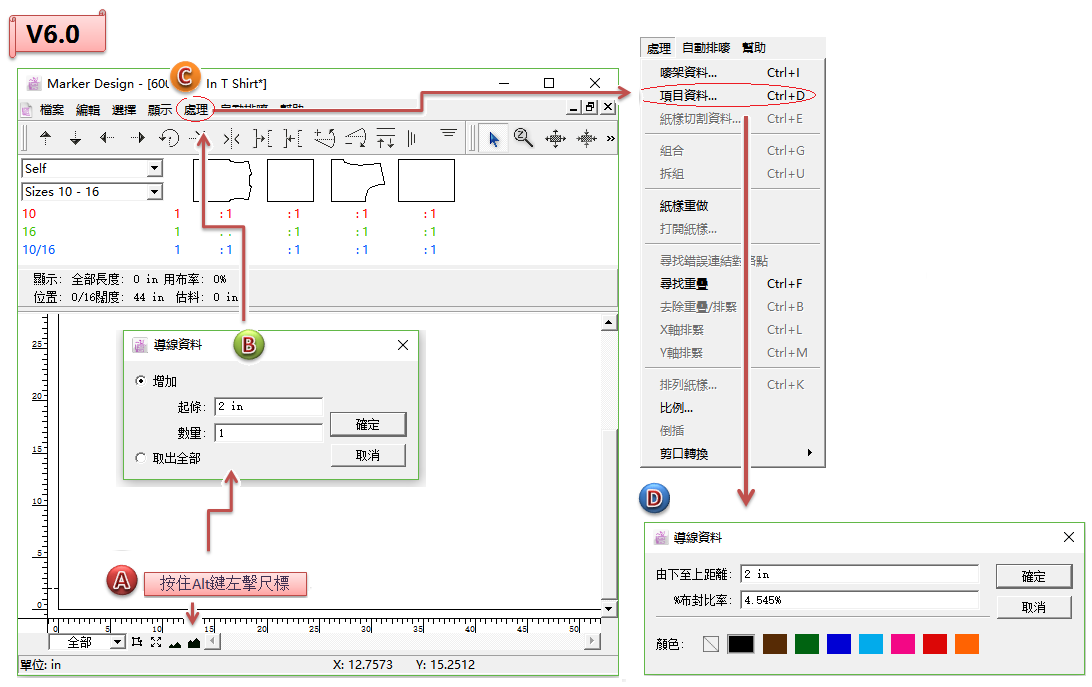The height and width of the screenshot is (687, 1092).
Task: Open the 處理 menu in menu bar
Action: (195, 110)
